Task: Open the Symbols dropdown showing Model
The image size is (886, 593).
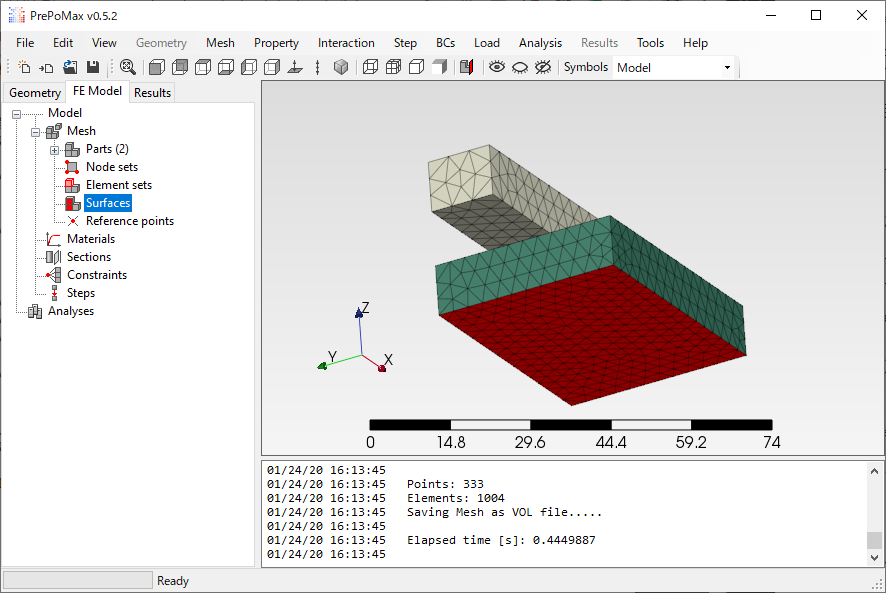Action: (x=674, y=67)
